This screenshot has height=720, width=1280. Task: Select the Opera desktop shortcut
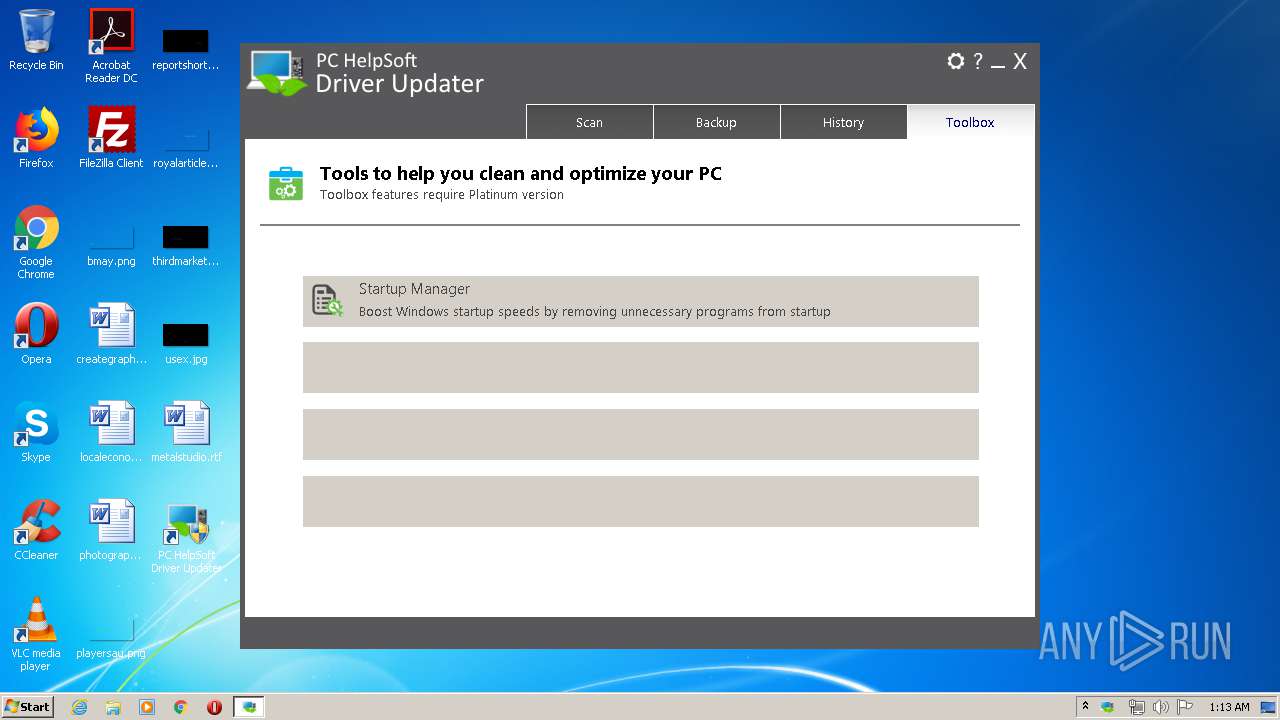(36, 334)
